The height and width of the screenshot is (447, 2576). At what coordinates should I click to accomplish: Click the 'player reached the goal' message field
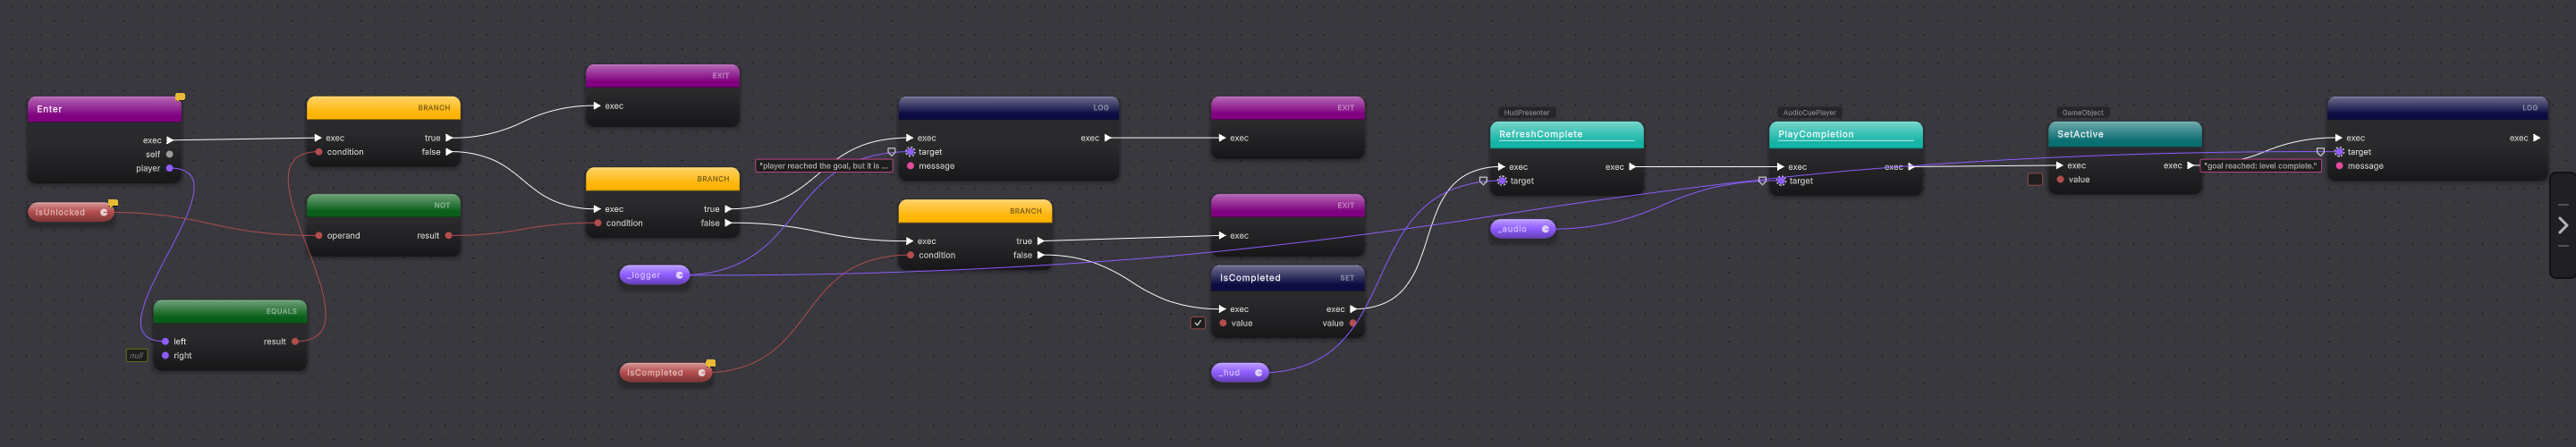point(823,166)
